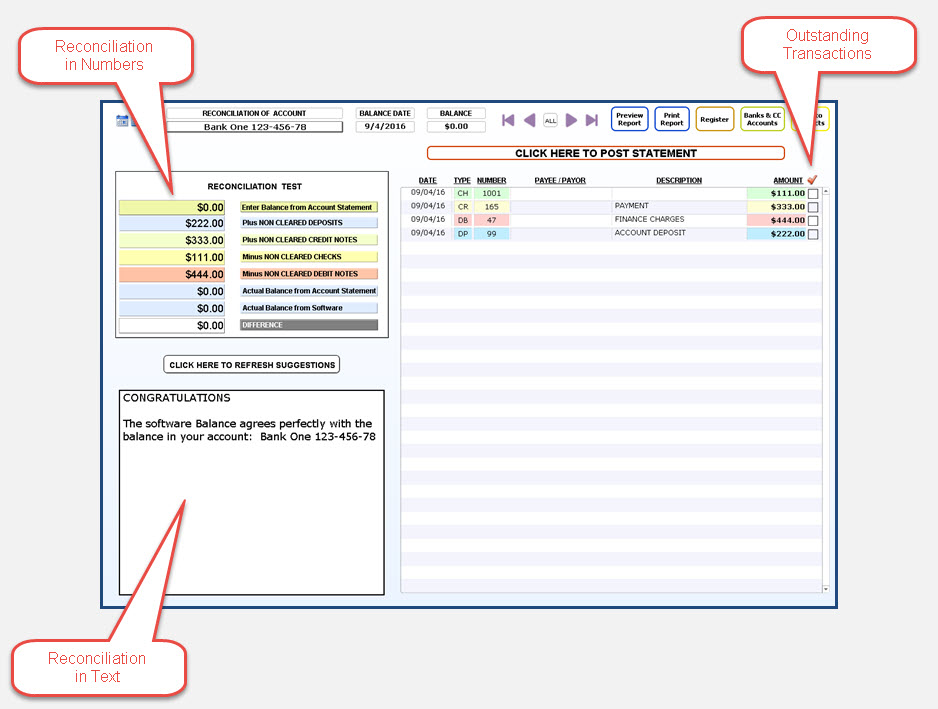938x709 pixels.
Task: Jump to first record arrow
Action: pos(508,120)
